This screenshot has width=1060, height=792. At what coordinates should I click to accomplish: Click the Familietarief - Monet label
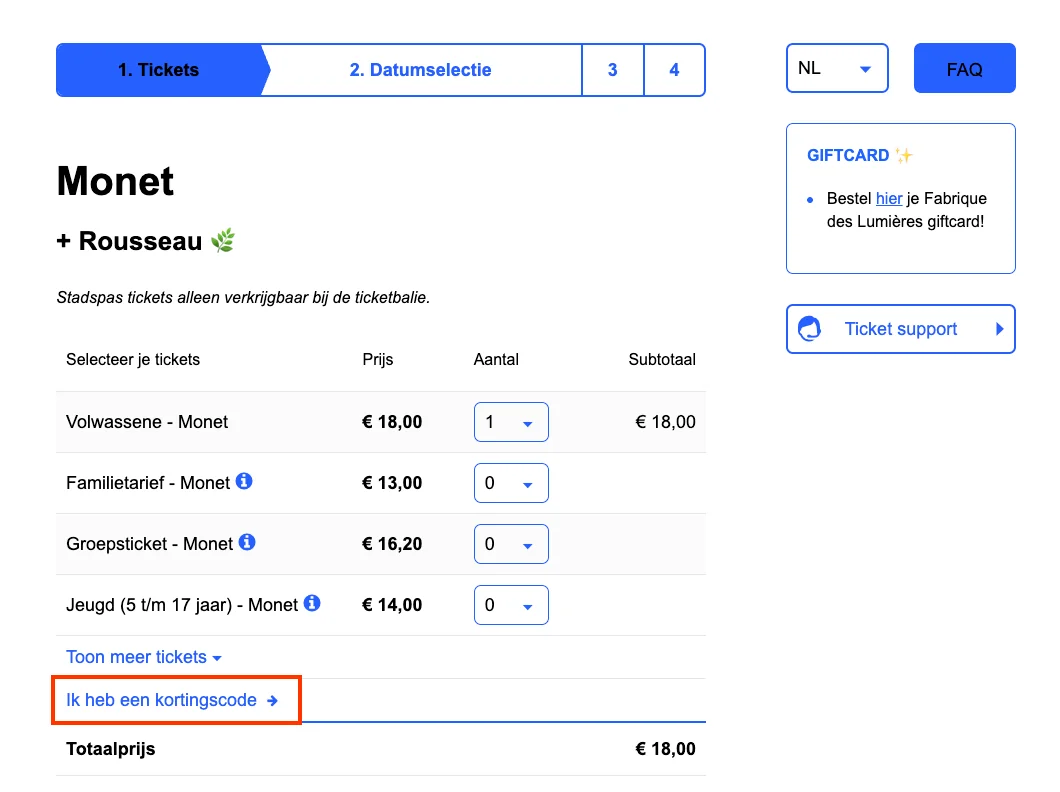(148, 483)
